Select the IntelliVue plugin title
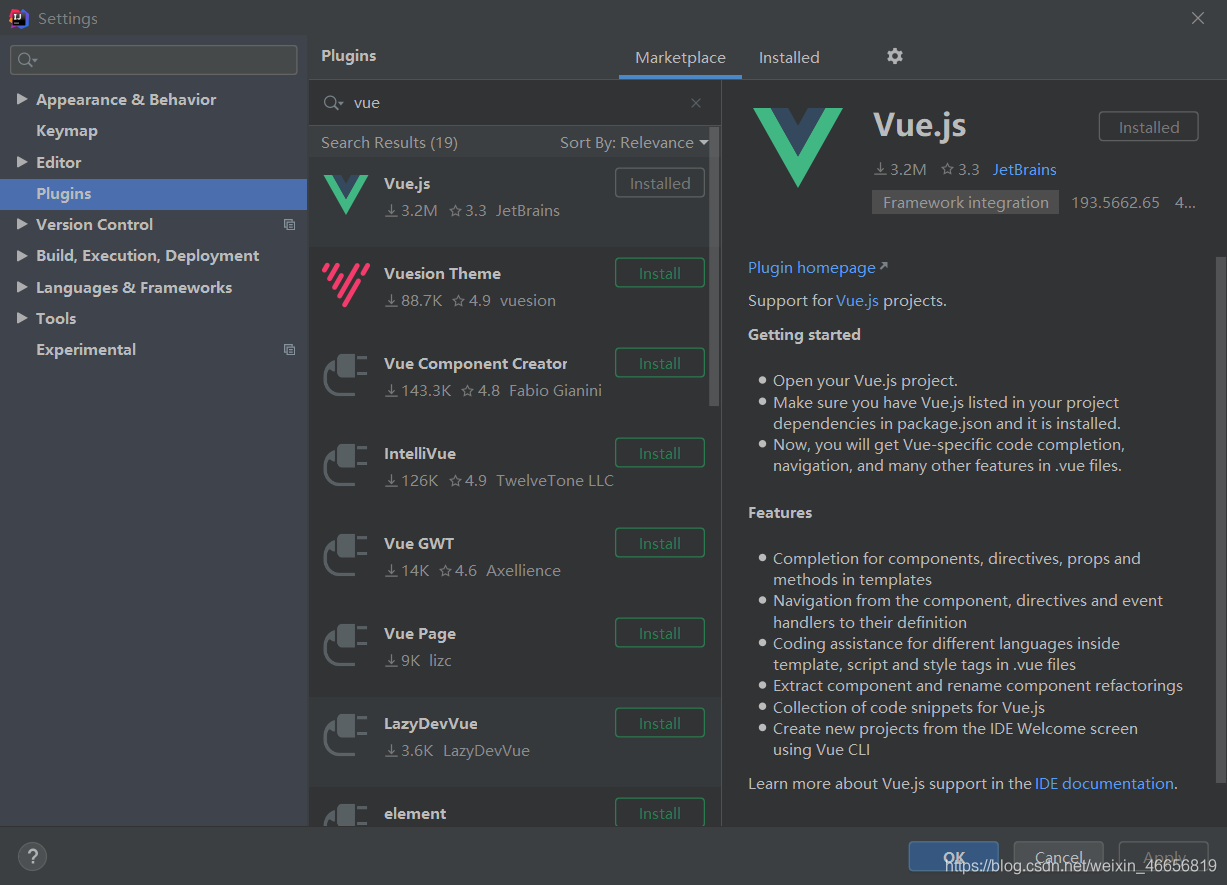Image resolution: width=1227 pixels, height=885 pixels. click(x=420, y=454)
